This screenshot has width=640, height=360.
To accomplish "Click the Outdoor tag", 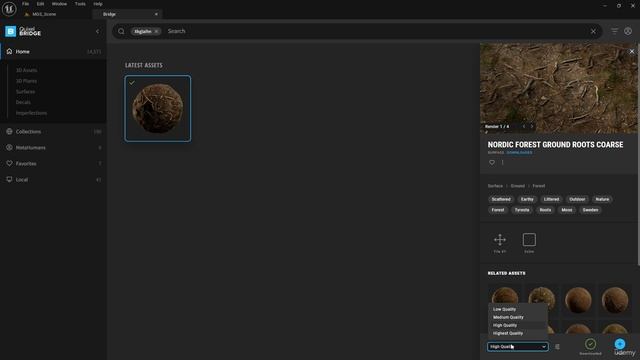I will (577, 199).
